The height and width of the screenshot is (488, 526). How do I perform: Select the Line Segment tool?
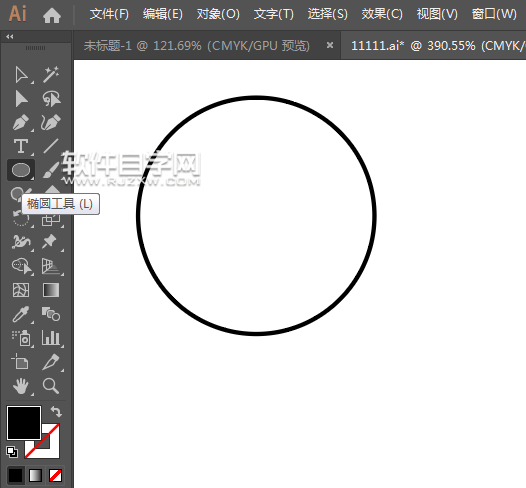click(51, 146)
